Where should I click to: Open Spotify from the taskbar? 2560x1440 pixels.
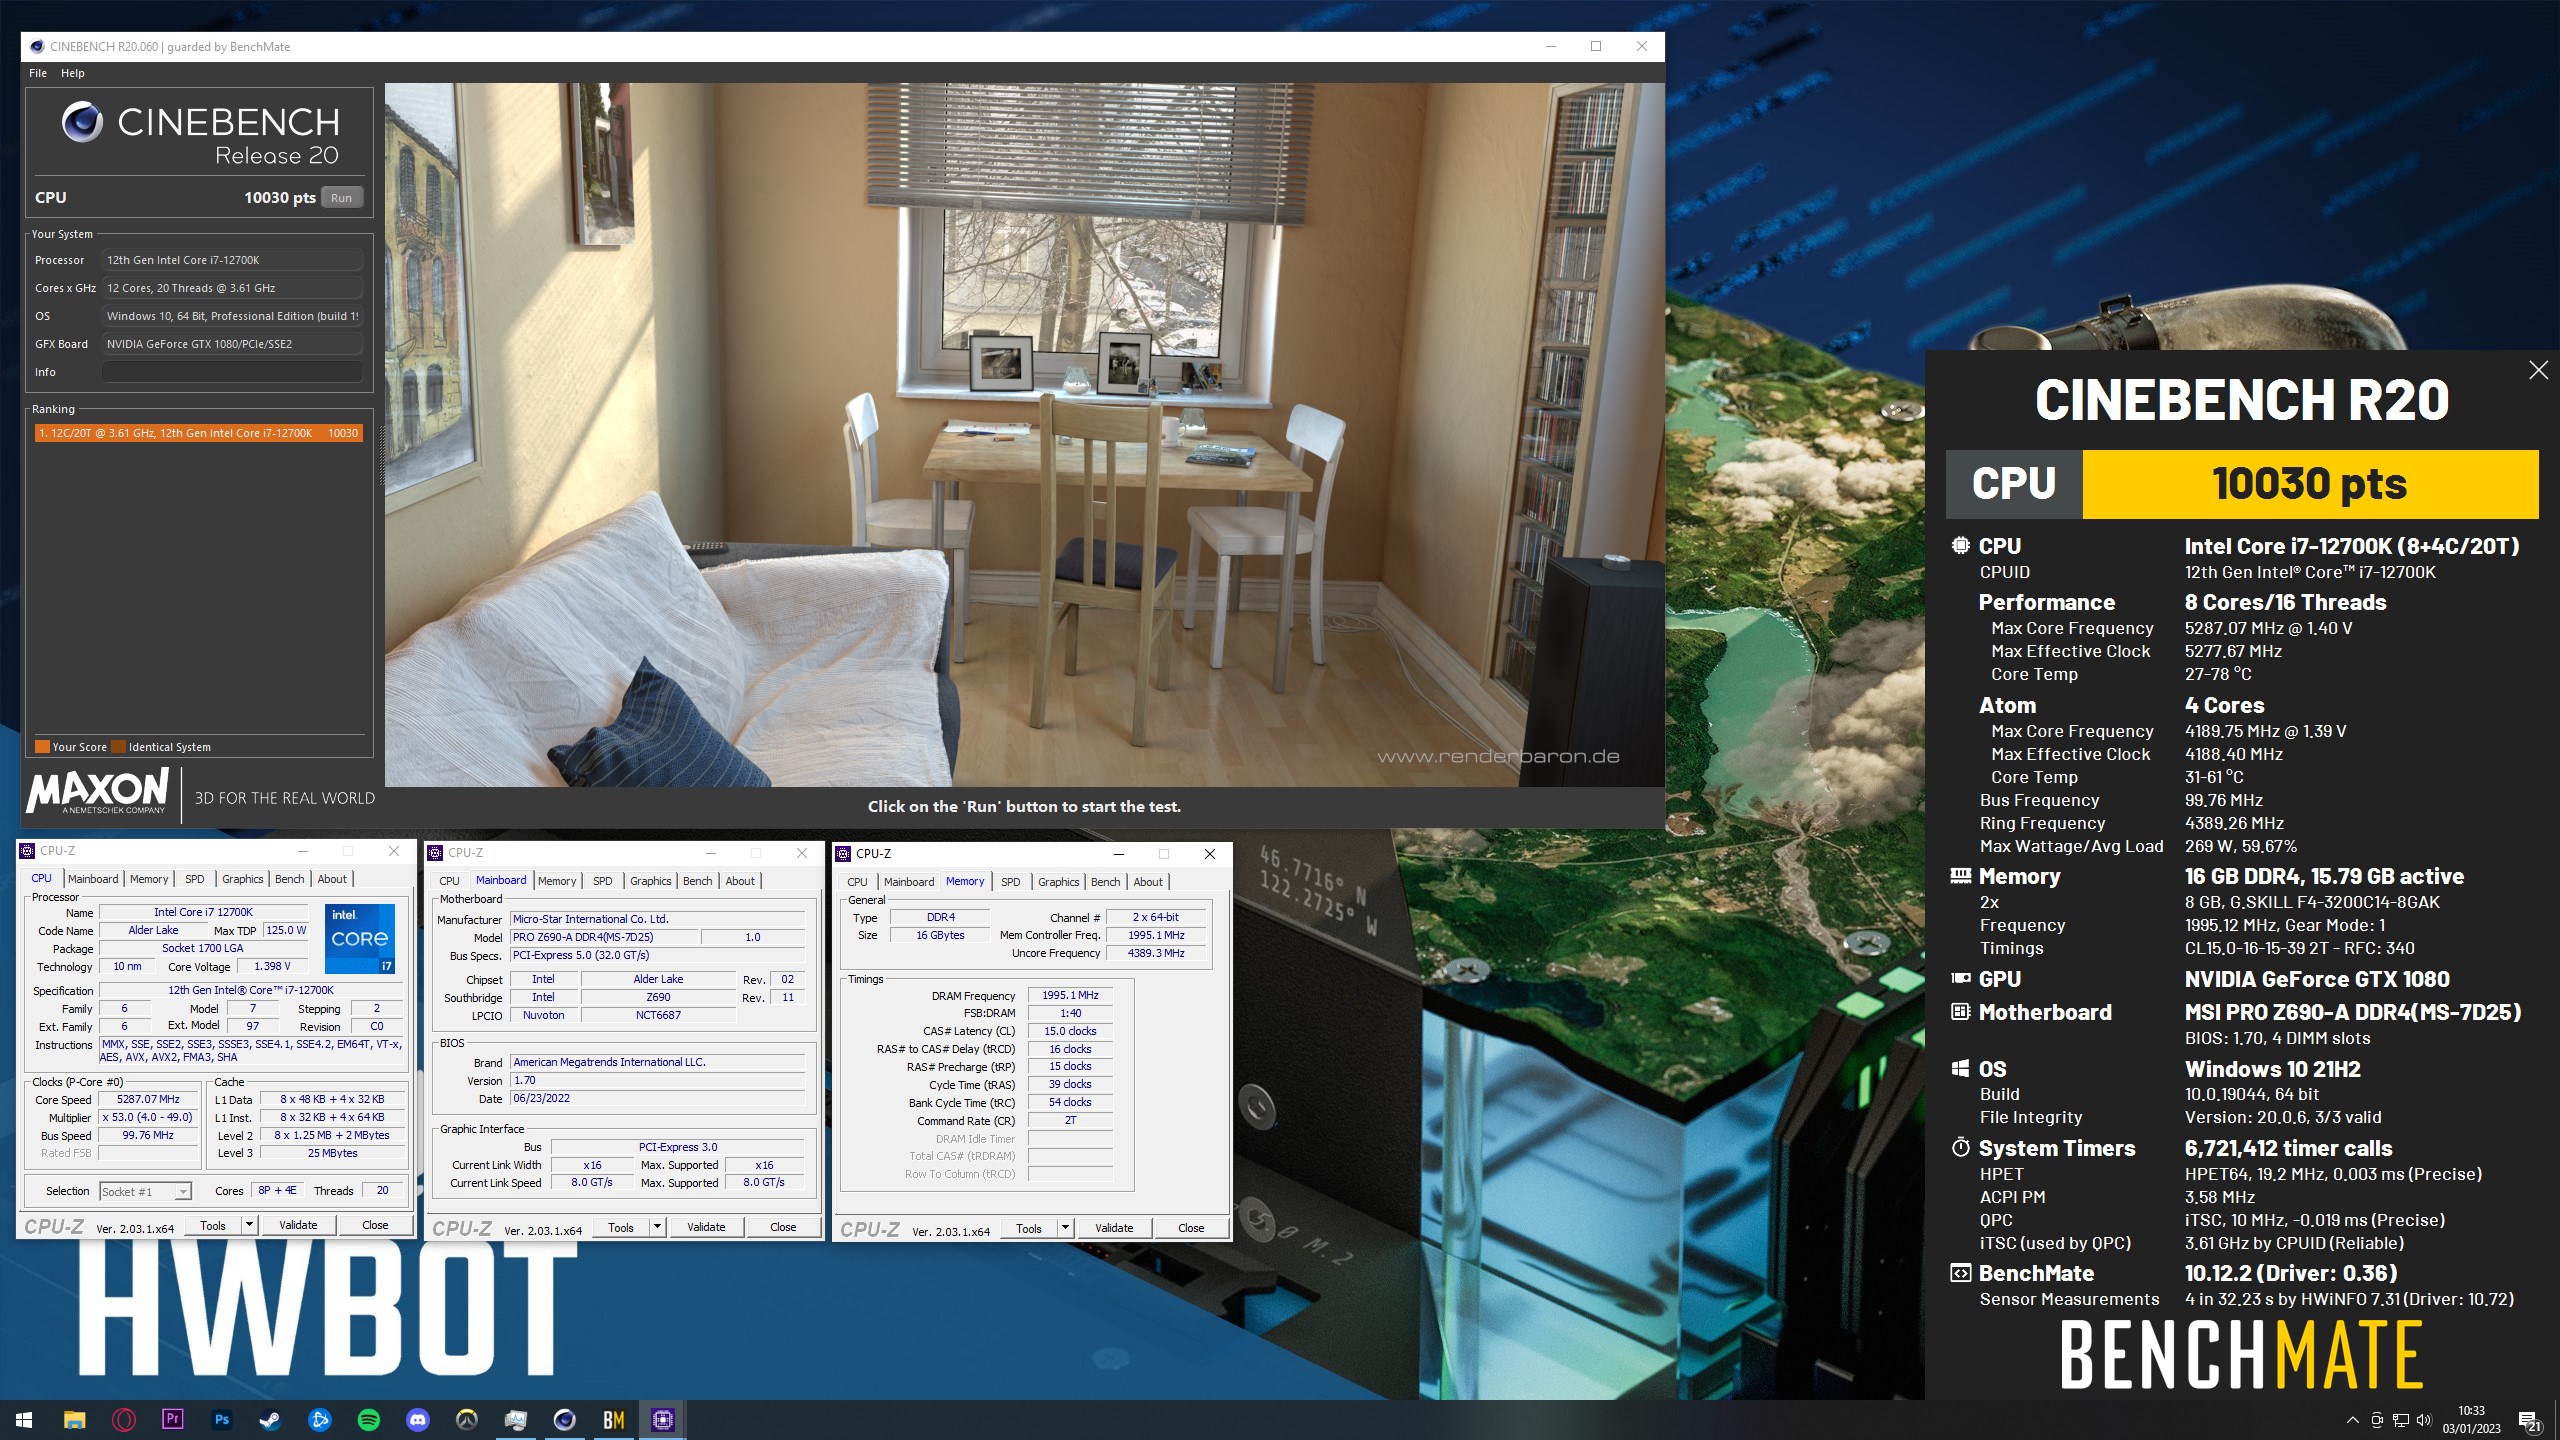(x=368, y=1420)
